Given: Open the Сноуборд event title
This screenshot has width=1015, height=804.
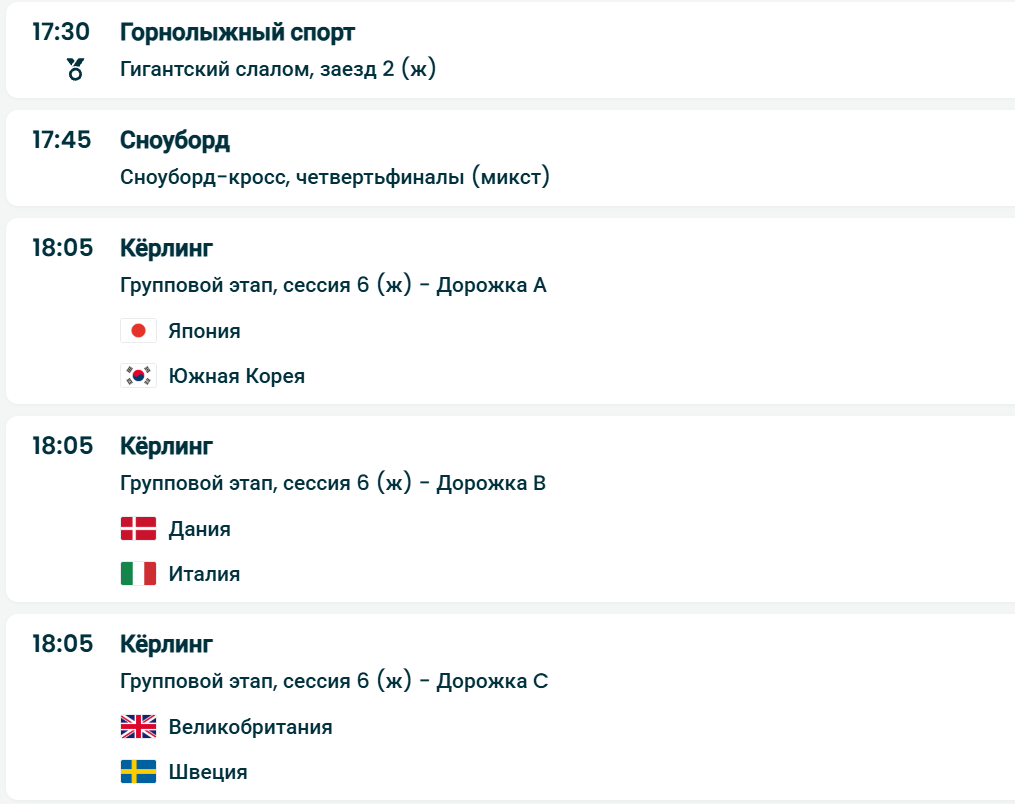Looking at the screenshot, I should pyautogui.click(x=175, y=140).
